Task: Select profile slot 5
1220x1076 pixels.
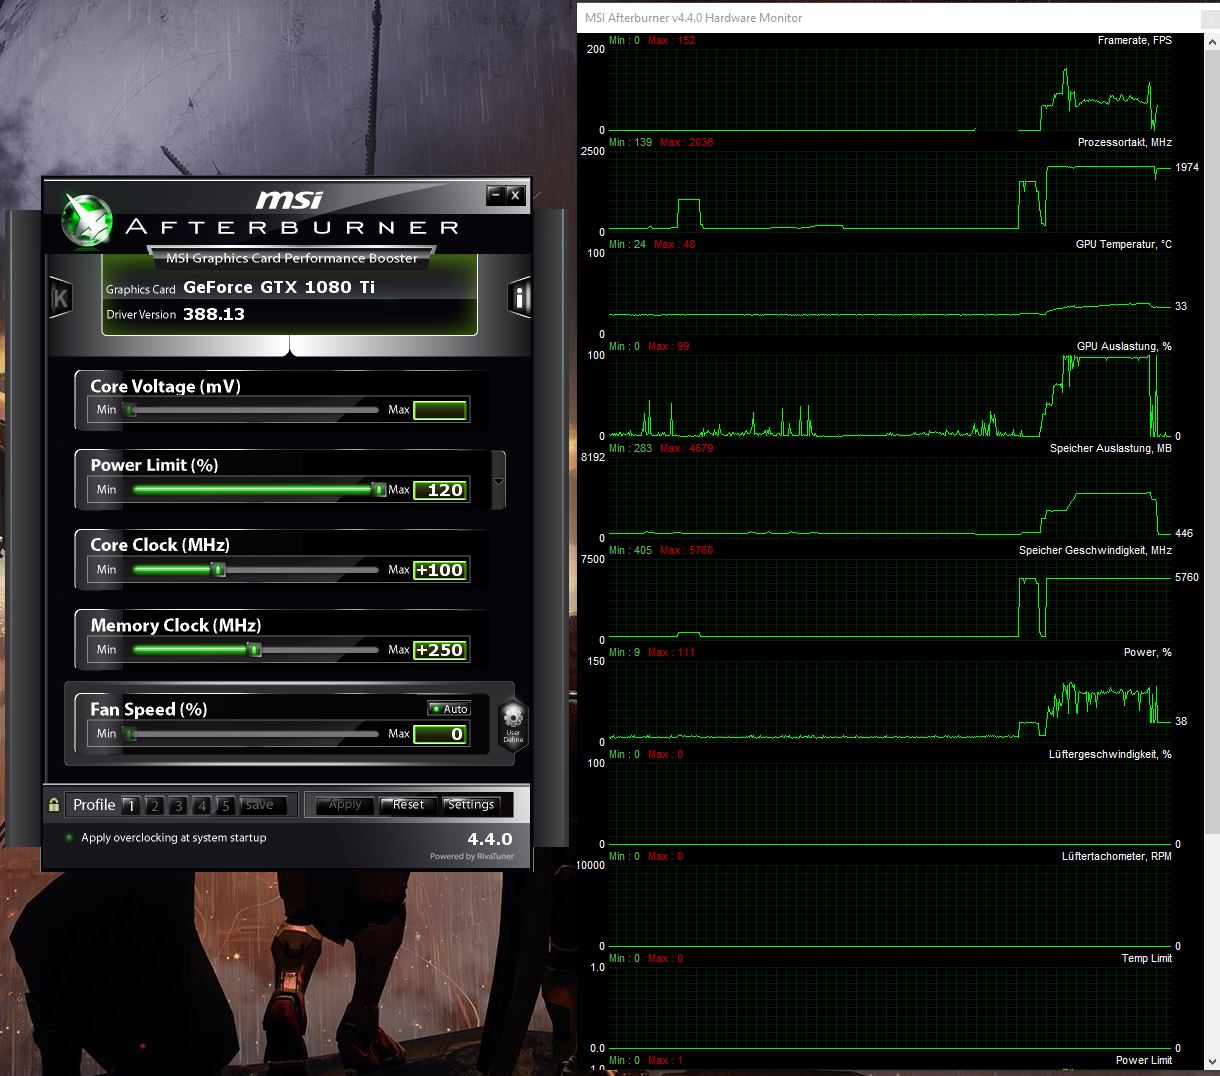Action: 225,805
